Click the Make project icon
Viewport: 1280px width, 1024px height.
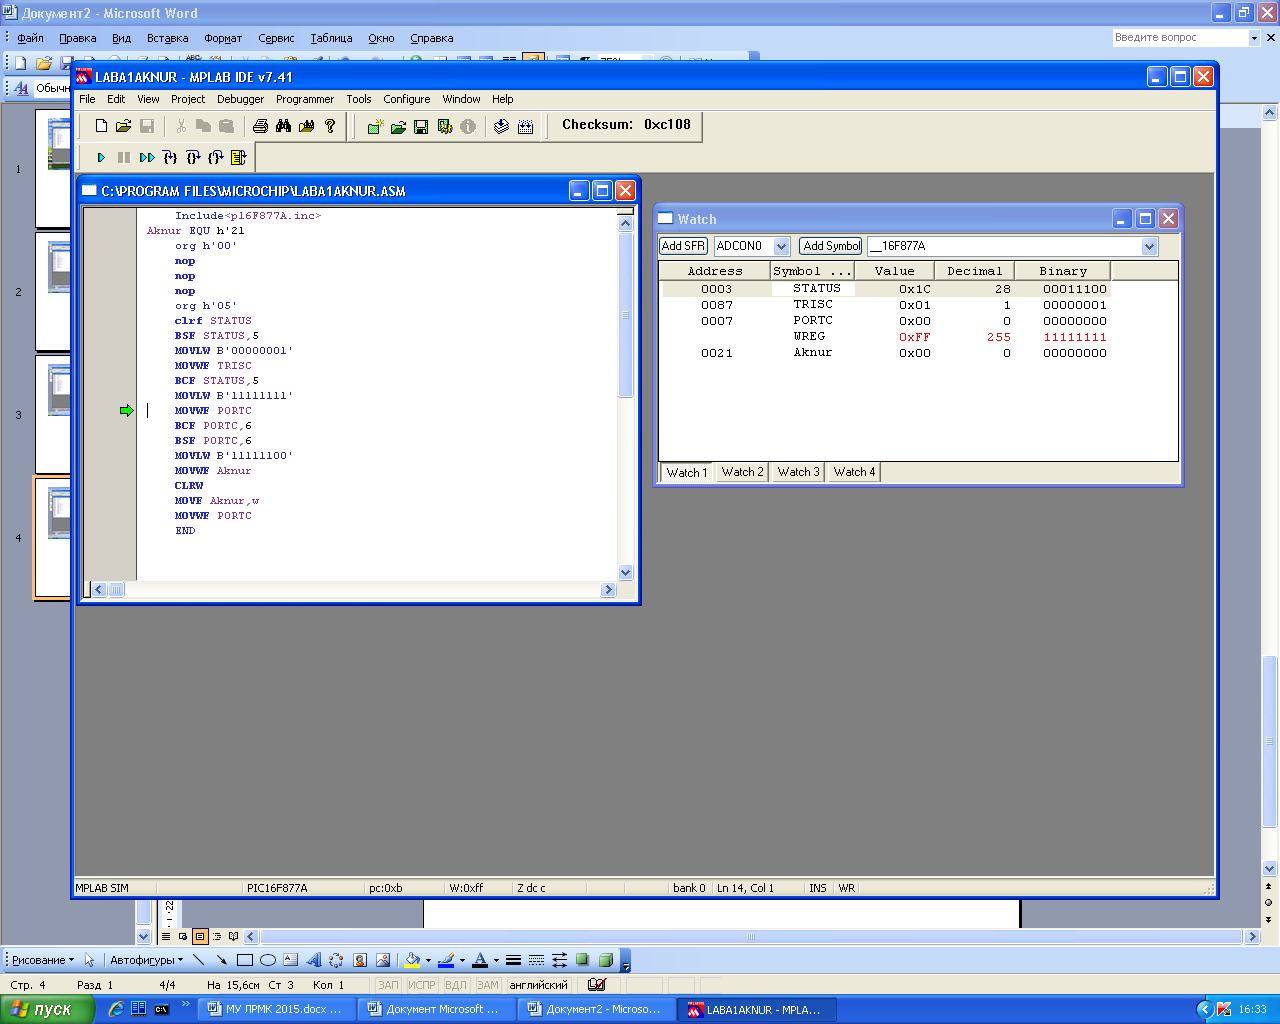click(x=502, y=126)
